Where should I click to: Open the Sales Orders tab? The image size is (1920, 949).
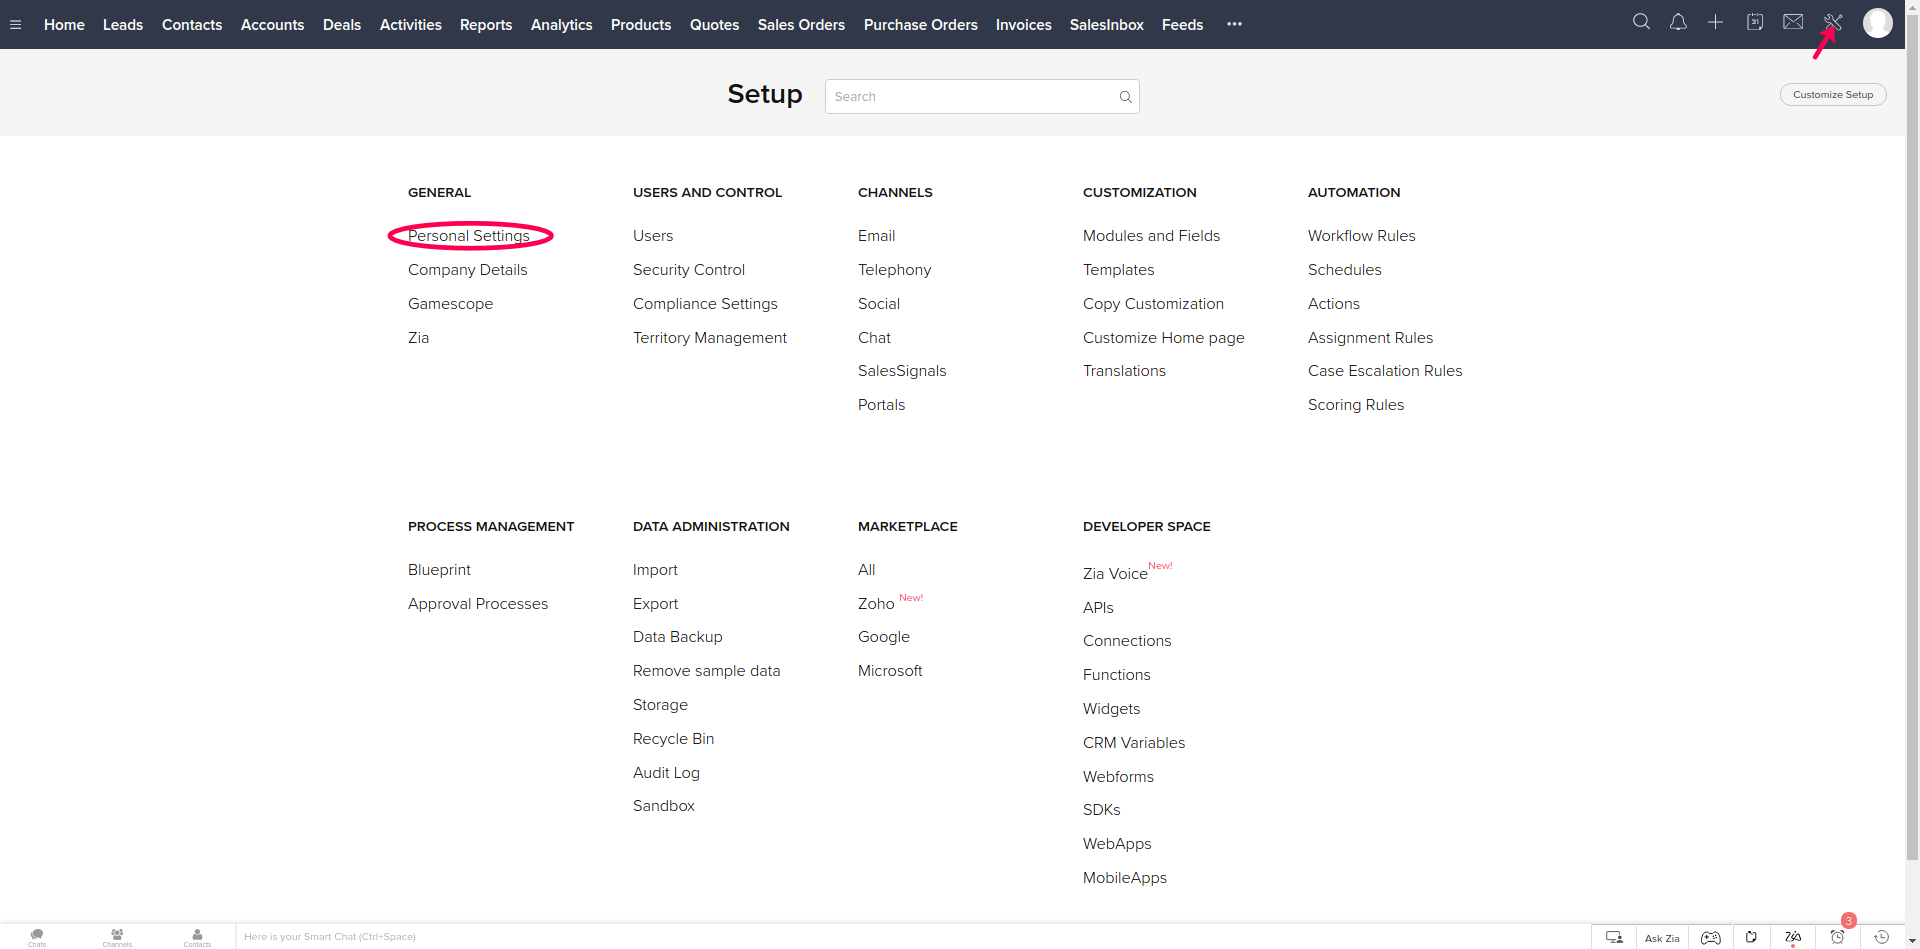801,25
